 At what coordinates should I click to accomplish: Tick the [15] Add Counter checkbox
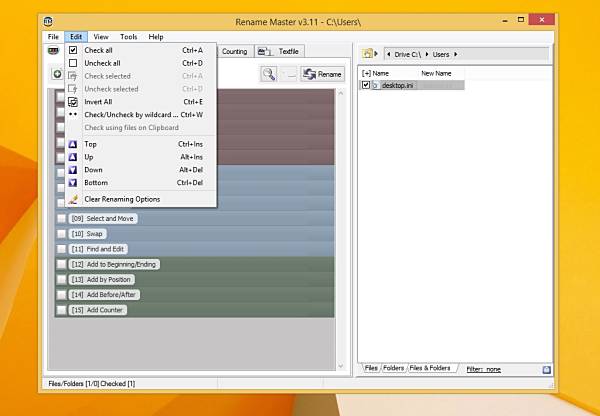tap(61, 310)
